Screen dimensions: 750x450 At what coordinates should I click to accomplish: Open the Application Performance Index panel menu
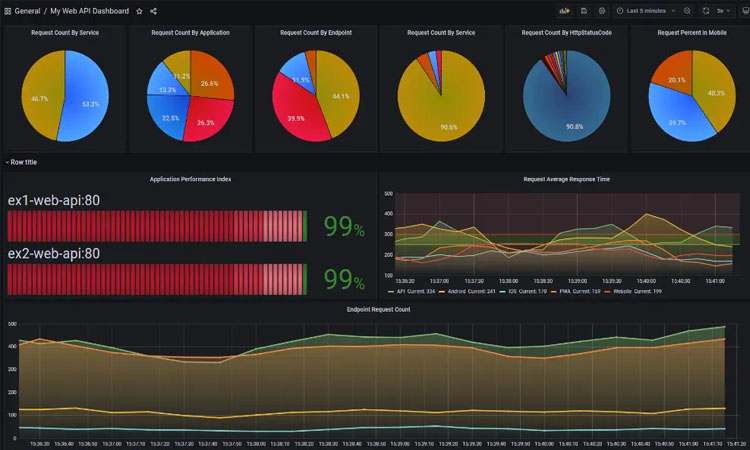coord(190,179)
